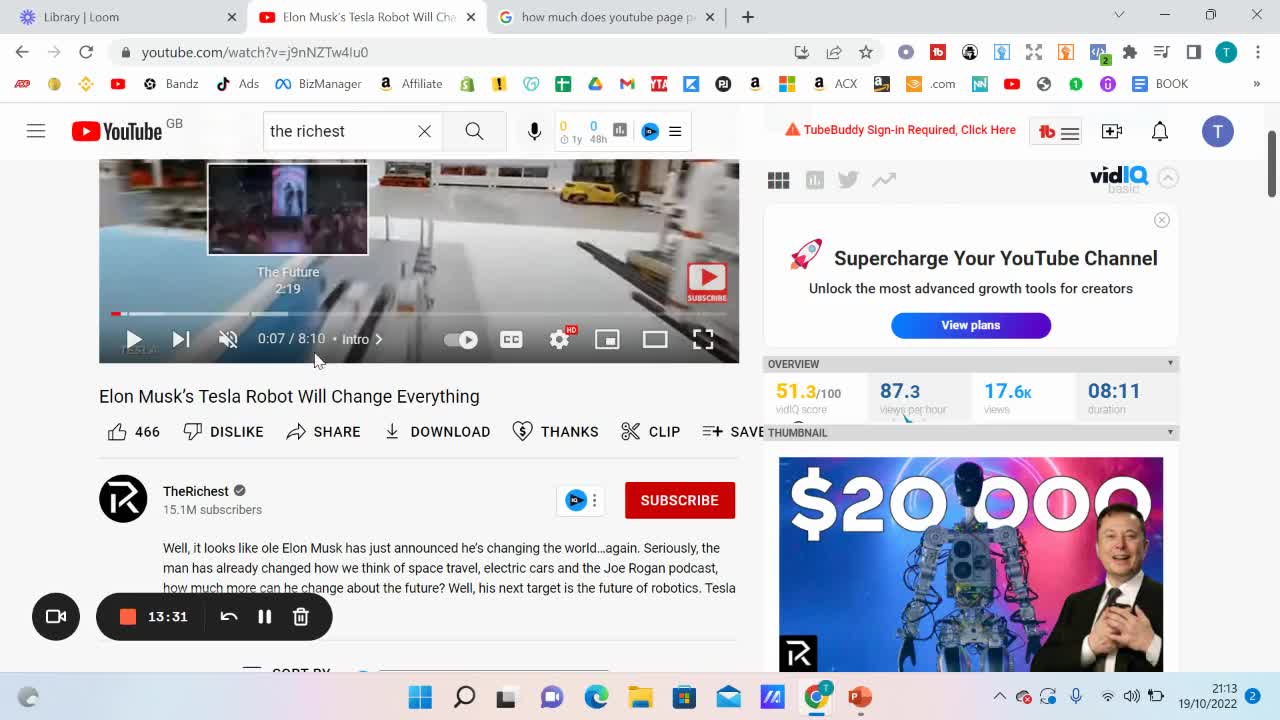
Task: Open TheRichest channel avatar
Action: coord(123,499)
